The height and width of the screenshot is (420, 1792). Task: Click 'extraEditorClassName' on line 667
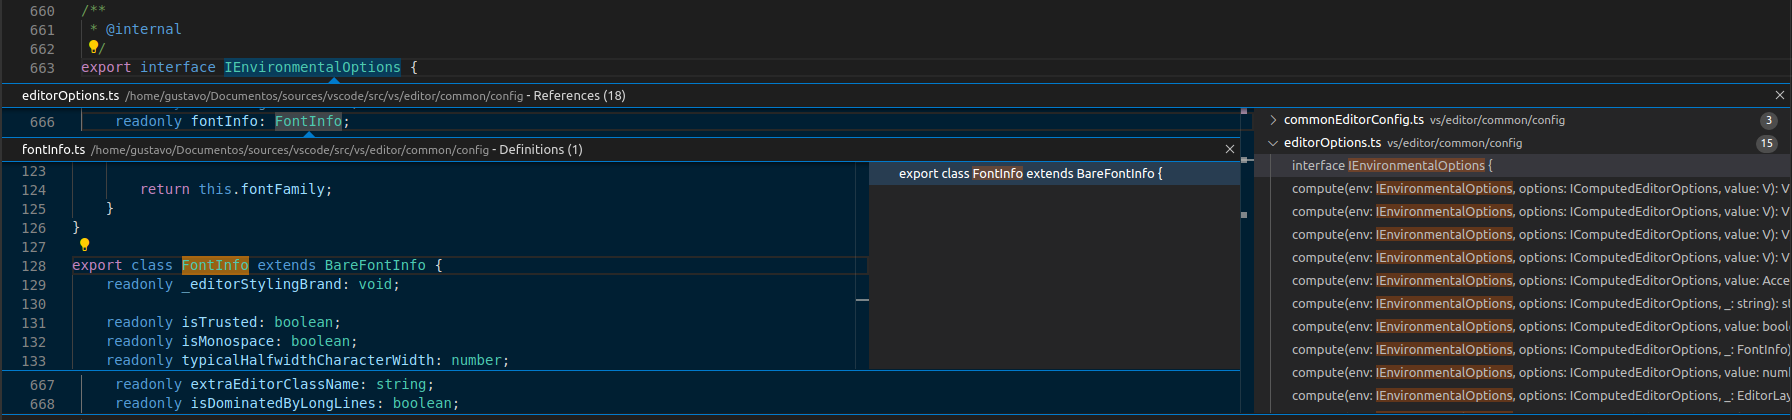coord(274,384)
